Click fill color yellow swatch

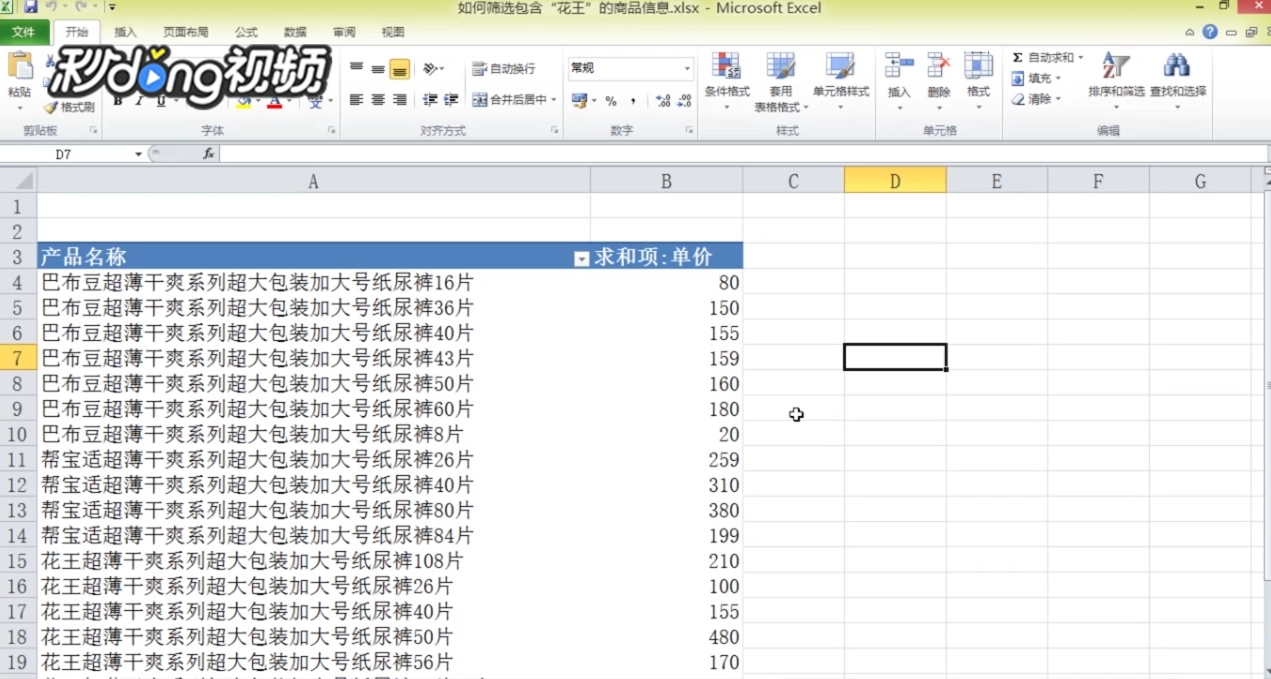click(x=244, y=101)
